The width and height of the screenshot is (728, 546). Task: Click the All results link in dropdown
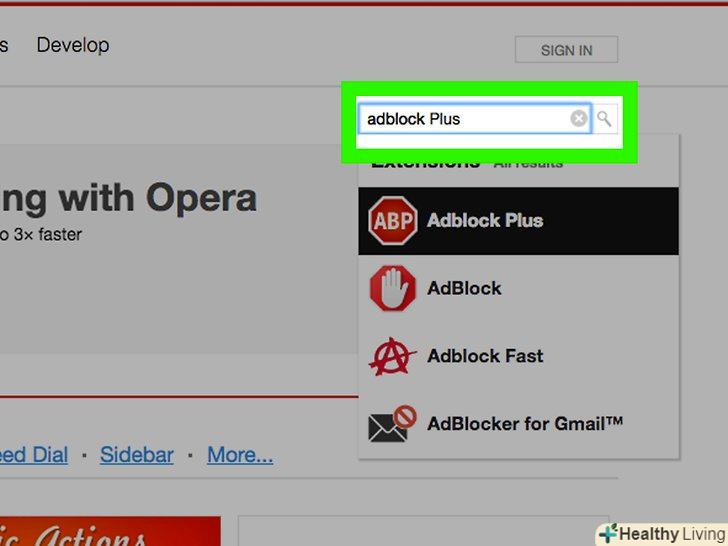point(528,164)
